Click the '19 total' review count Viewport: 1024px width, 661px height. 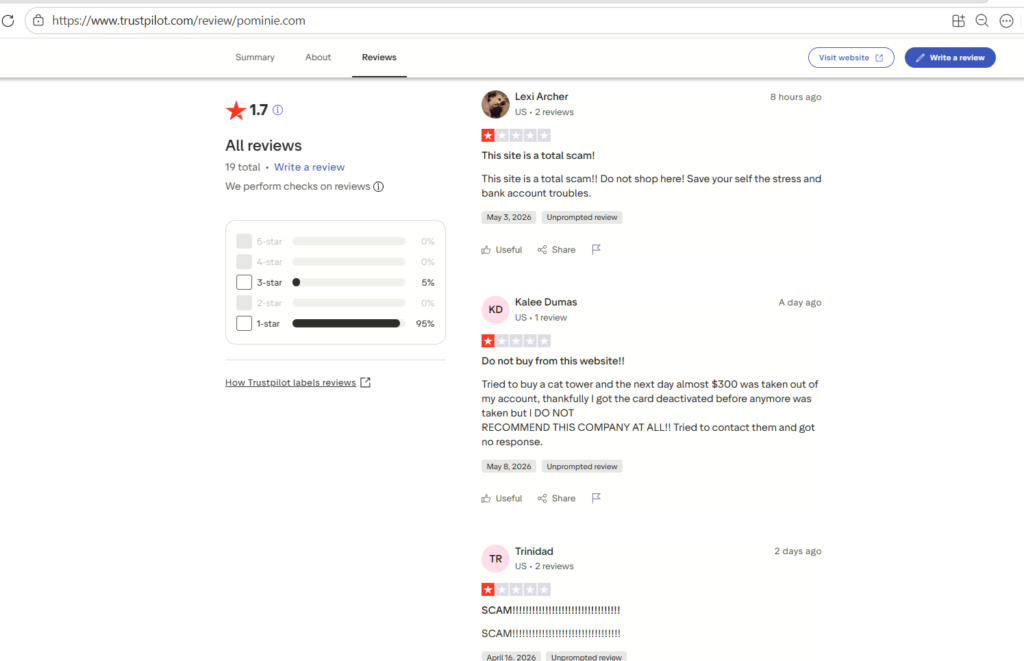pyautogui.click(x=243, y=167)
